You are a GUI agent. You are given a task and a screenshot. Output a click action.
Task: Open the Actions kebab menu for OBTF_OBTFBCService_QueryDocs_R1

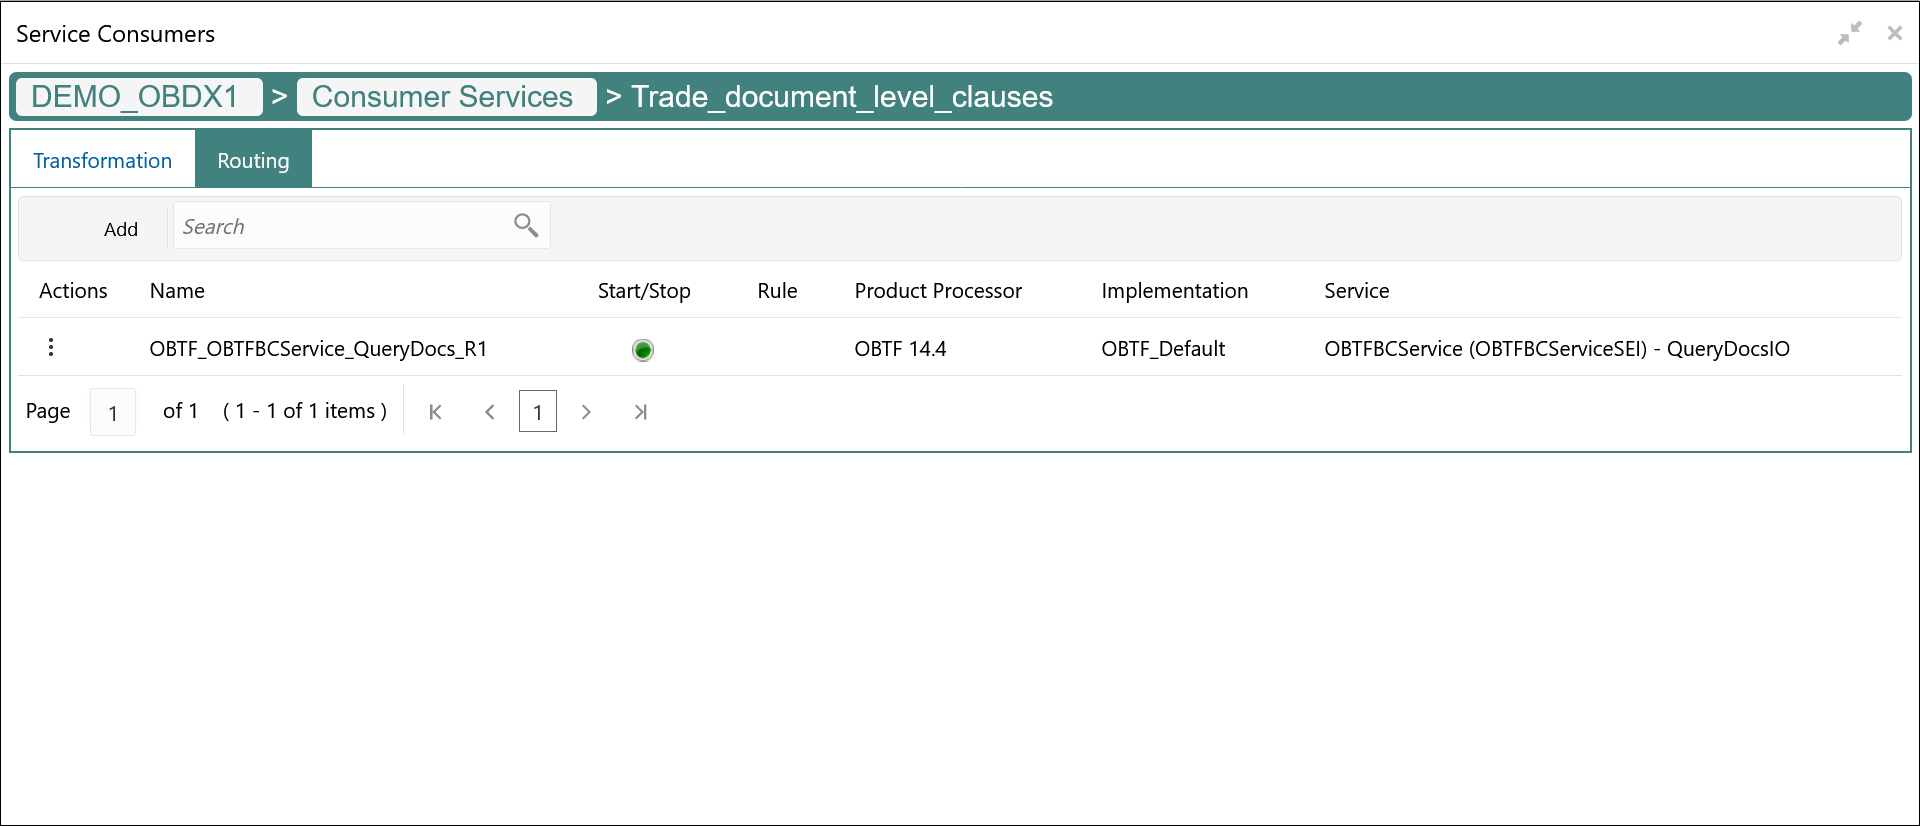[51, 347]
